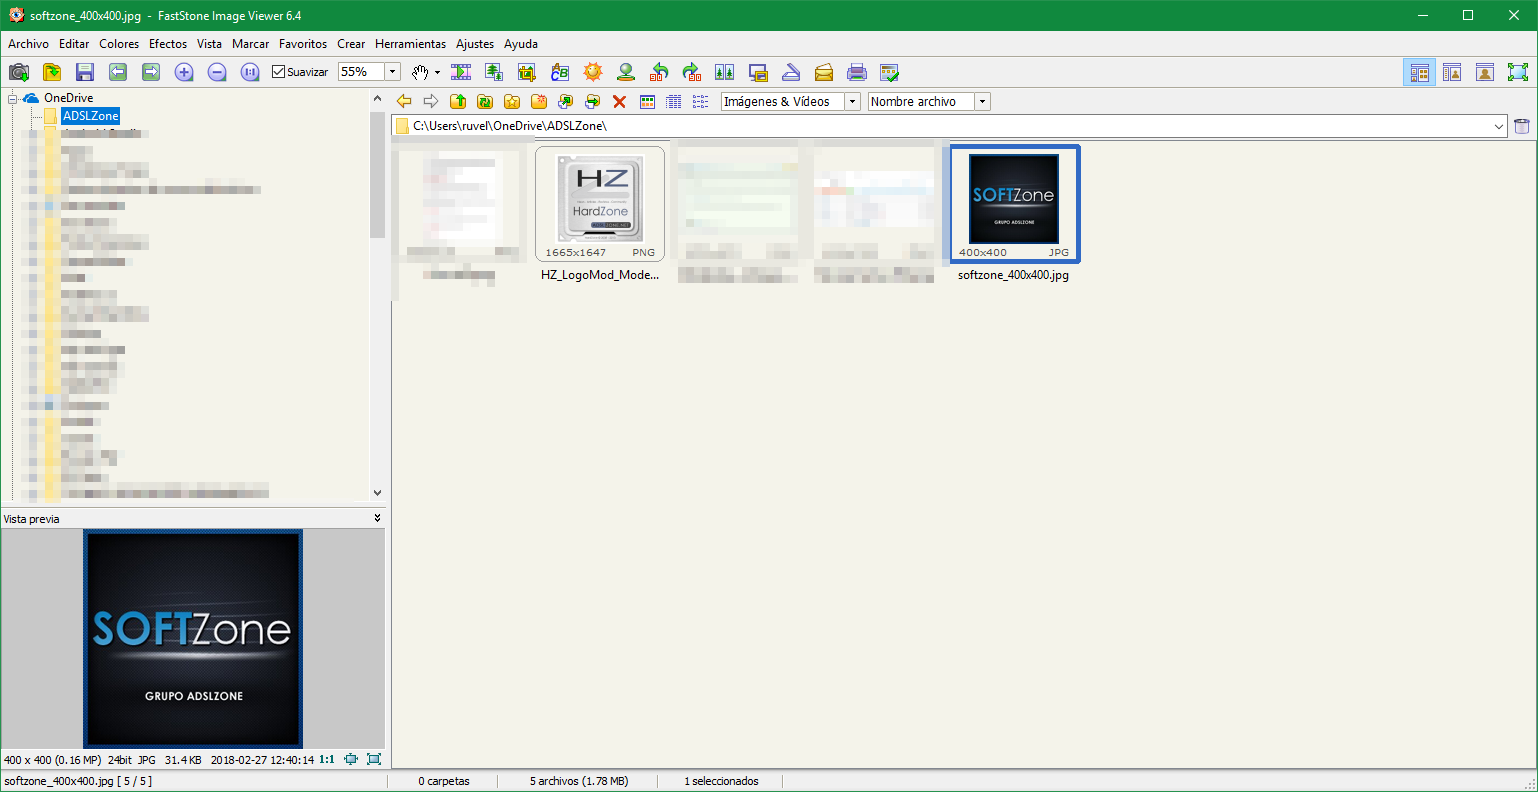The height and width of the screenshot is (792, 1538).
Task: Adjust lighting with the sun icon
Action: (594, 71)
